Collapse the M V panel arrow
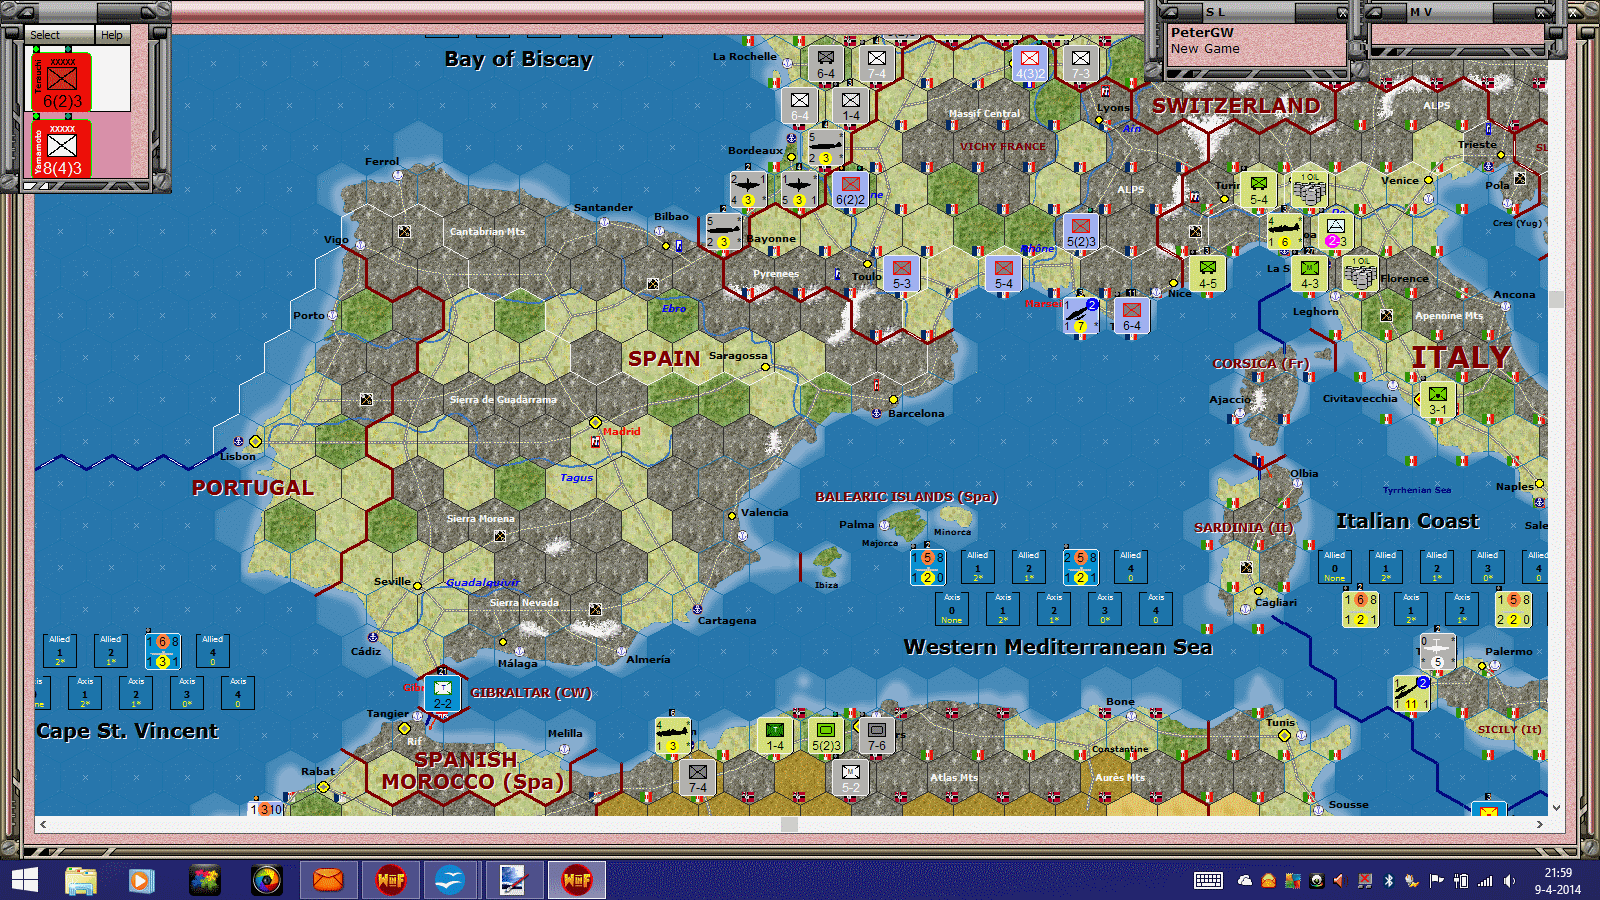This screenshot has width=1600, height=900. 1374,13
